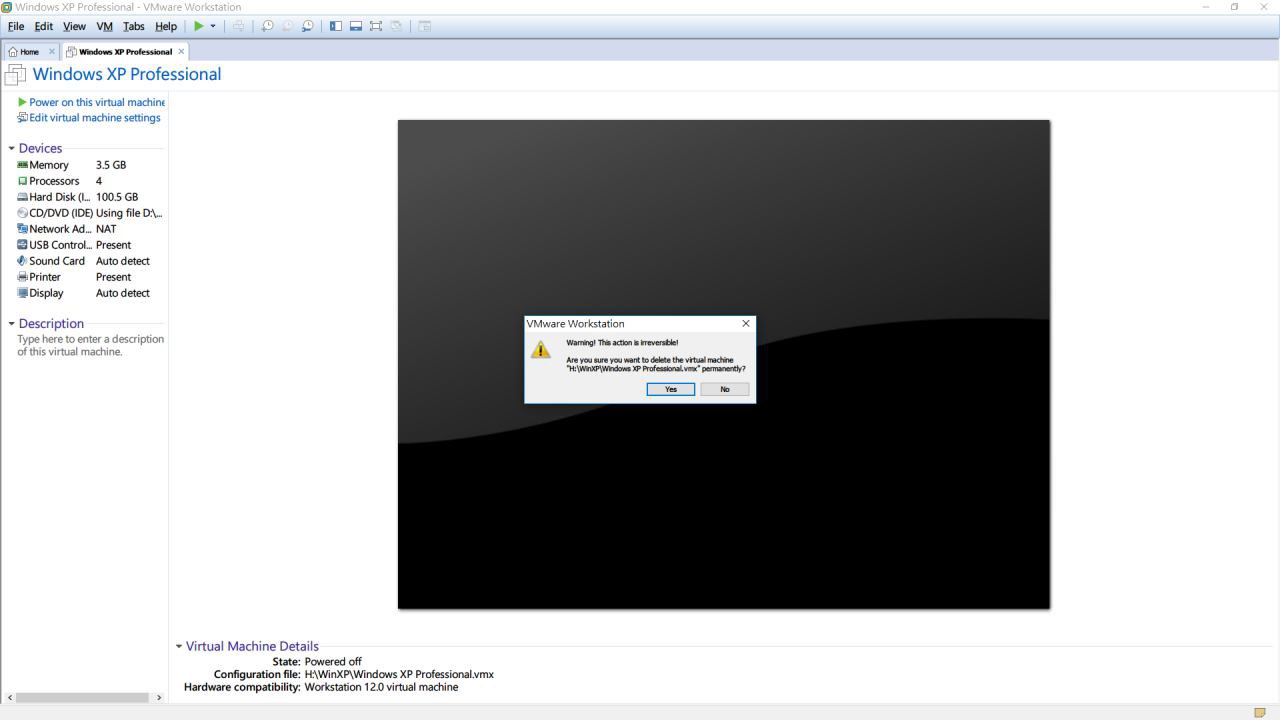Click the VMware Workstation title bar app icon

(7, 7)
